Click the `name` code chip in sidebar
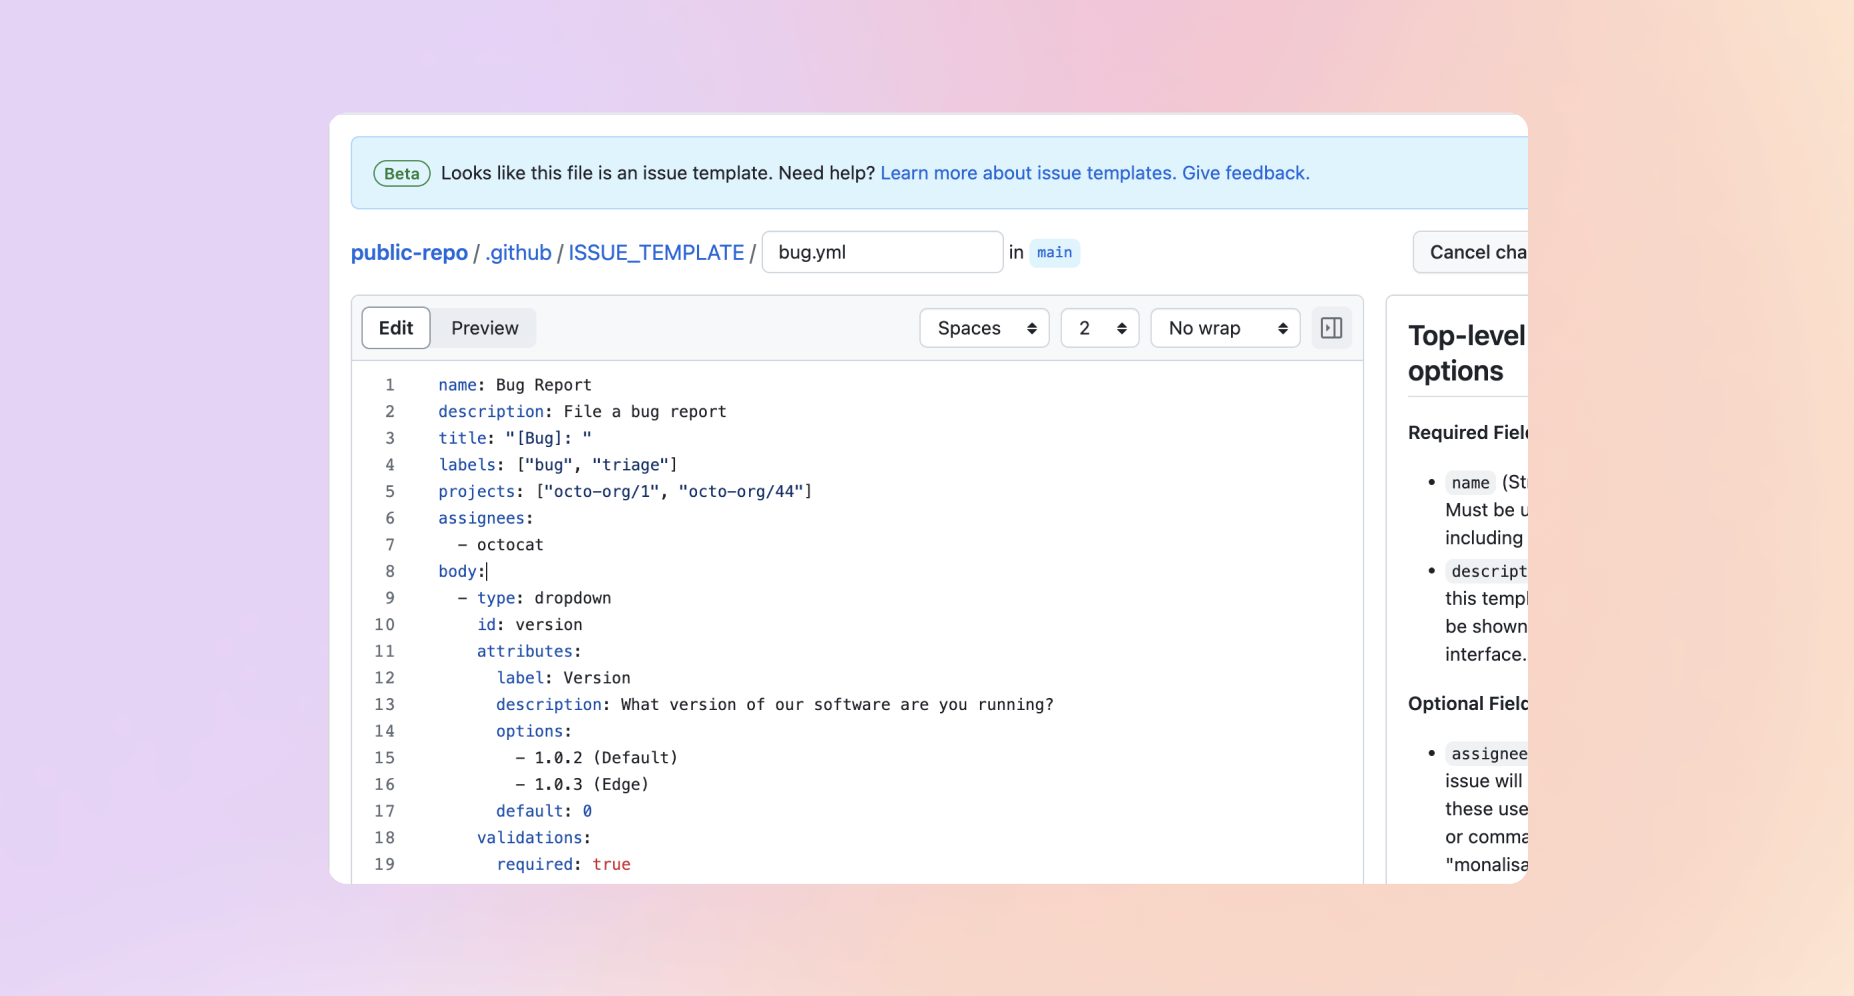The height and width of the screenshot is (996, 1854). [1469, 482]
